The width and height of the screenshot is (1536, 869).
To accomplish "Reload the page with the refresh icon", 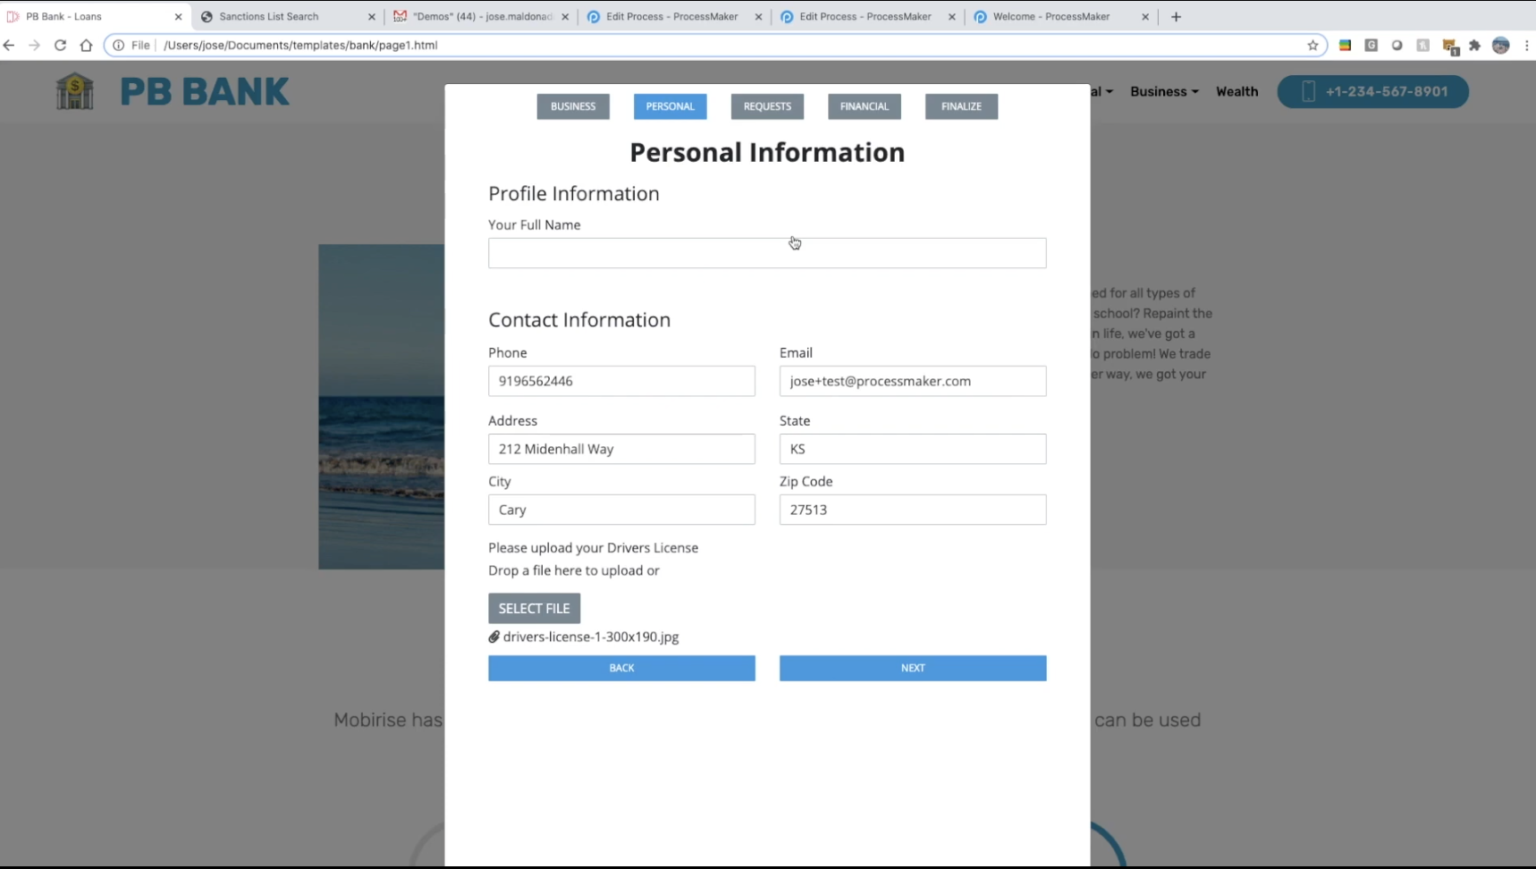I will (60, 45).
